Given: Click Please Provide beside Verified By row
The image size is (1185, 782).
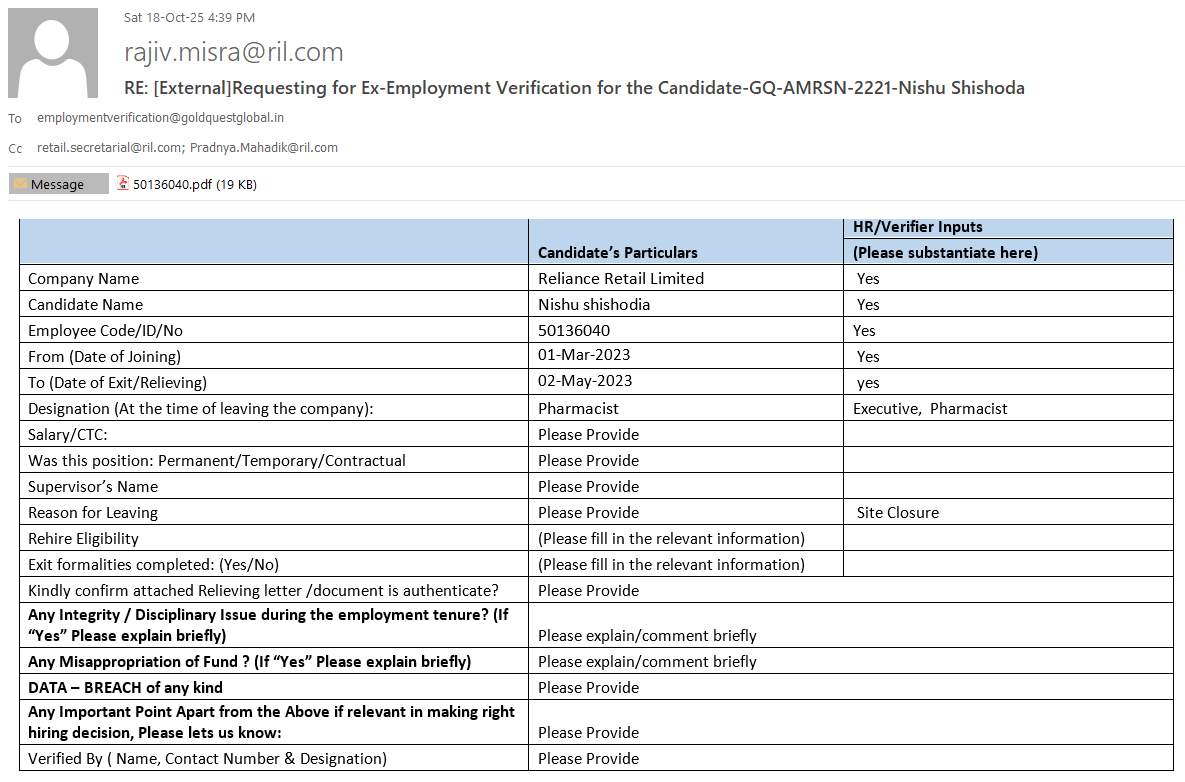Looking at the screenshot, I should pos(588,758).
